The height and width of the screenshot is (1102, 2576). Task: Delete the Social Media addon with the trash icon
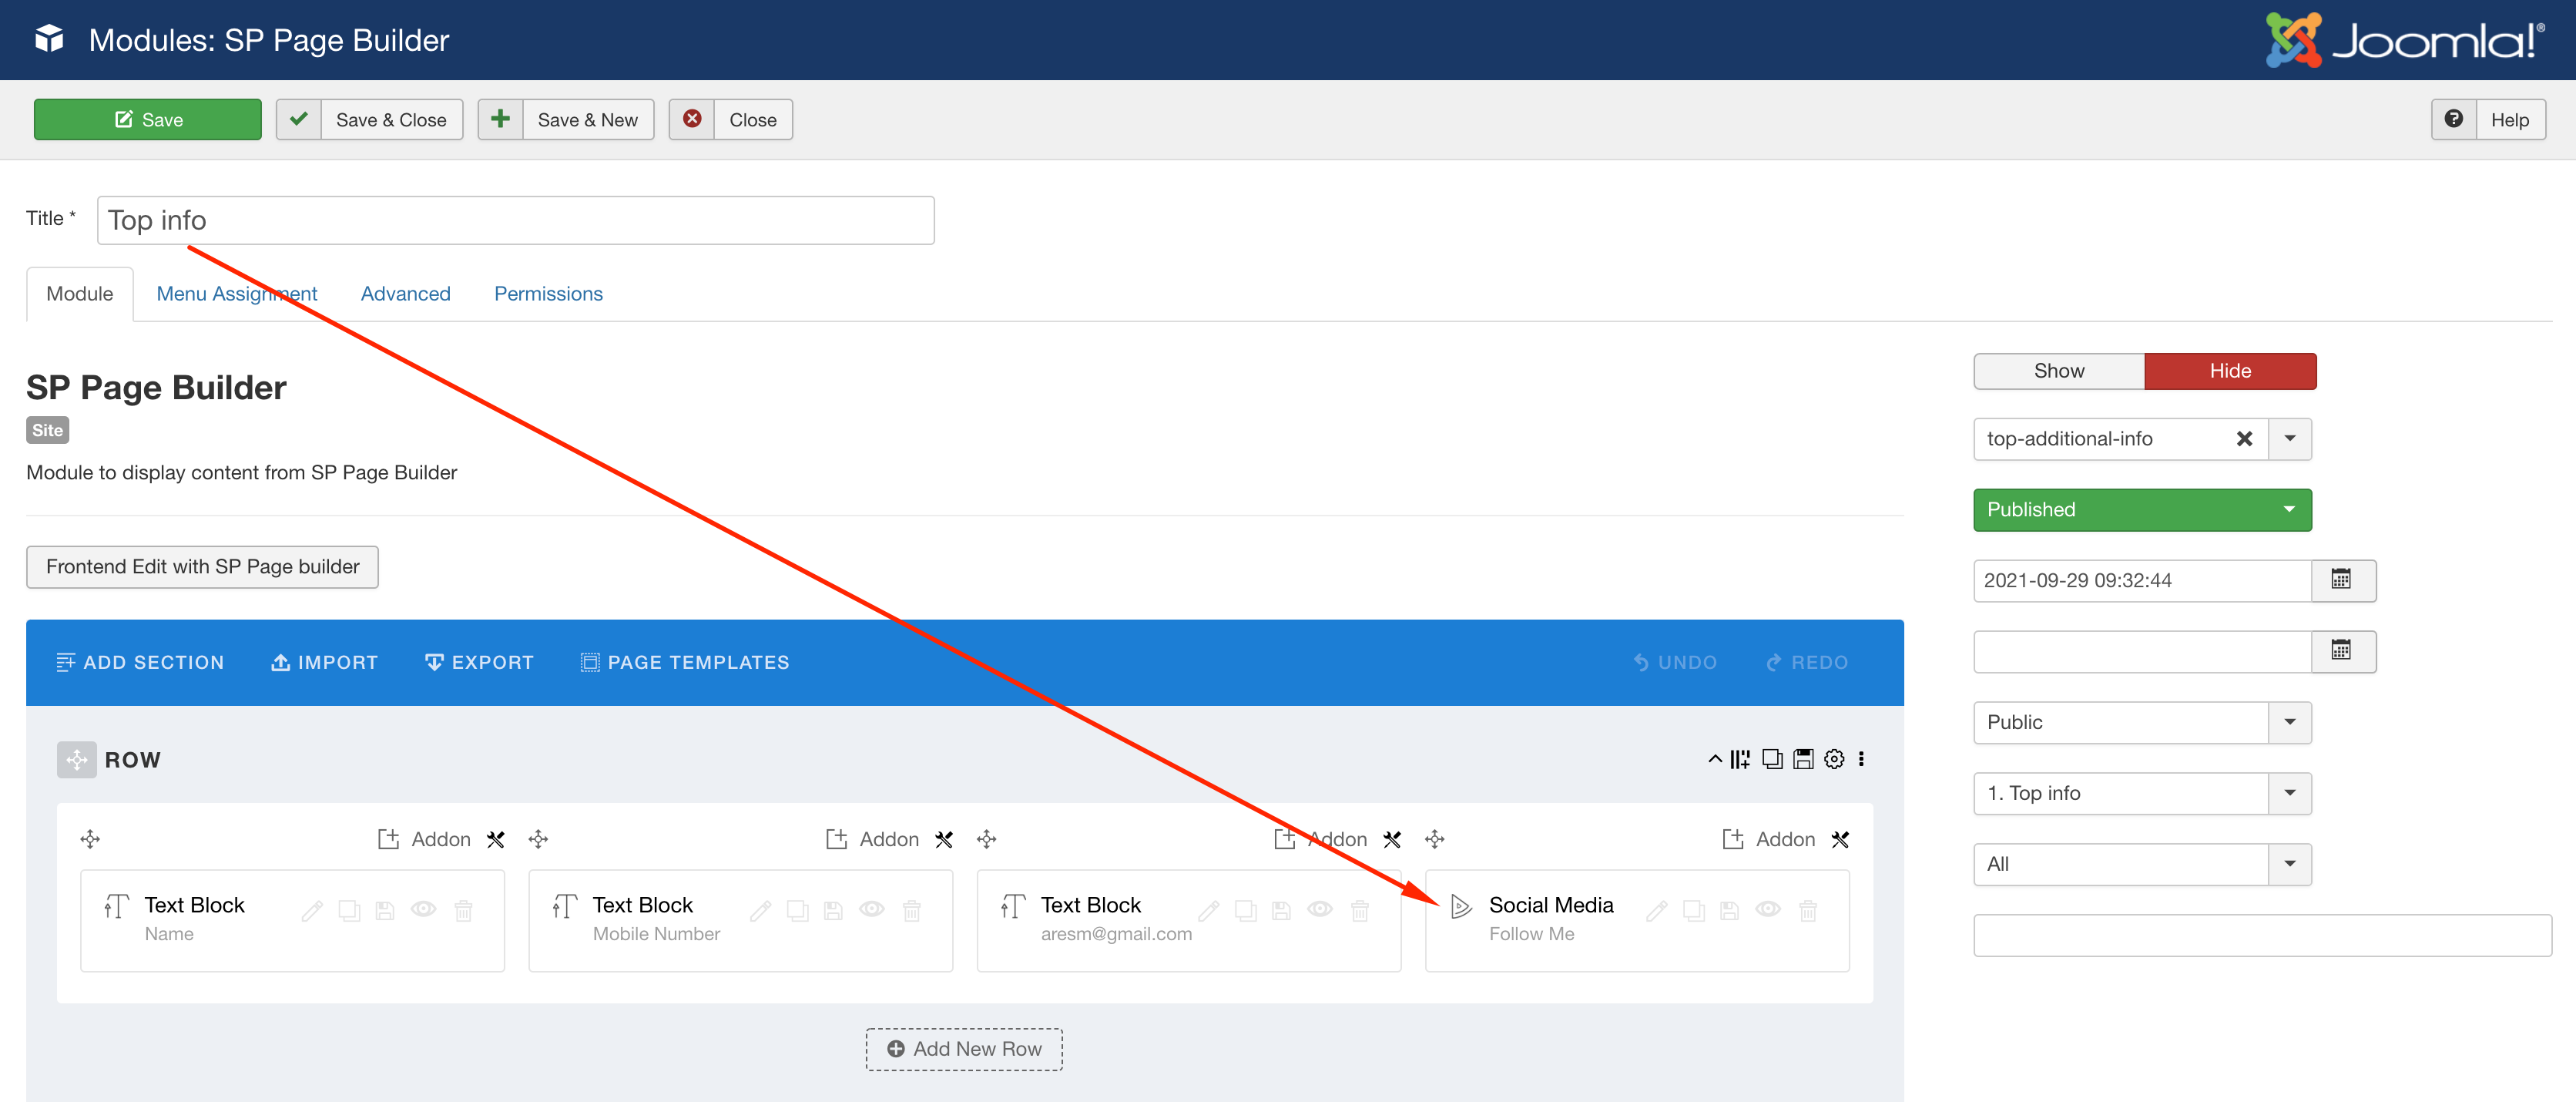[x=1807, y=910]
